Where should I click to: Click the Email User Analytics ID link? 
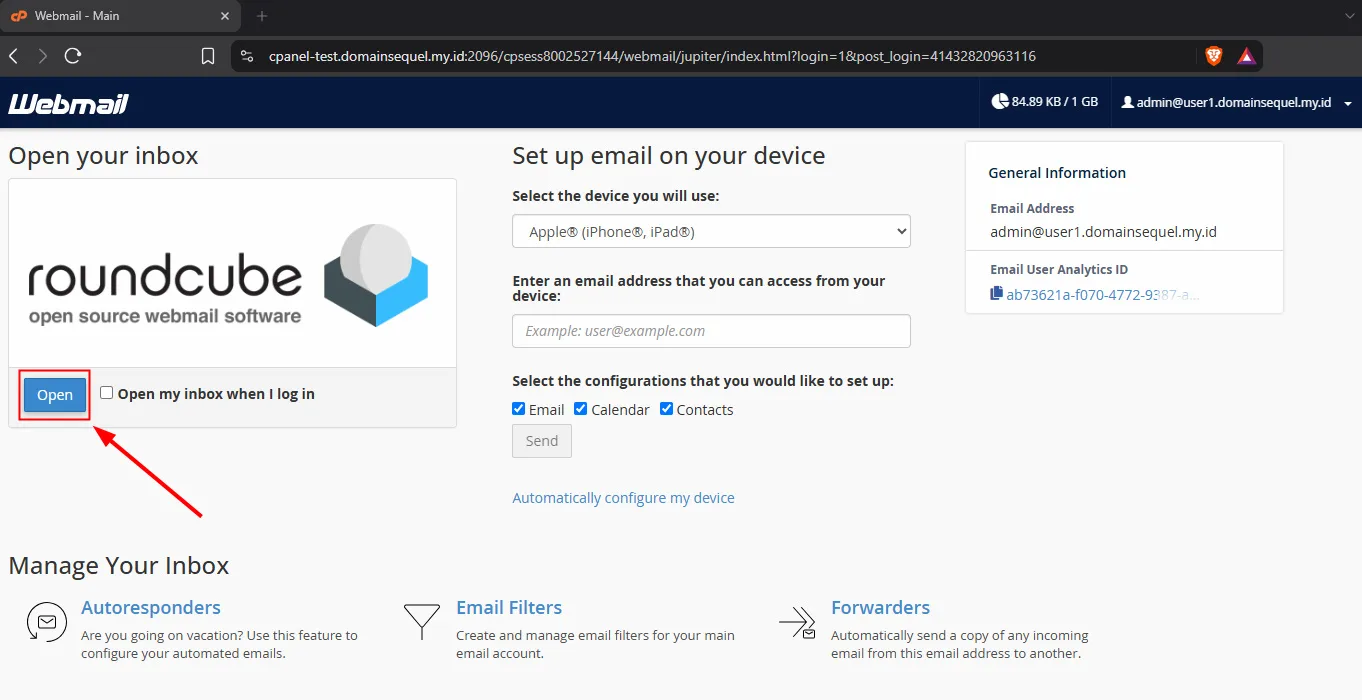tap(1103, 294)
